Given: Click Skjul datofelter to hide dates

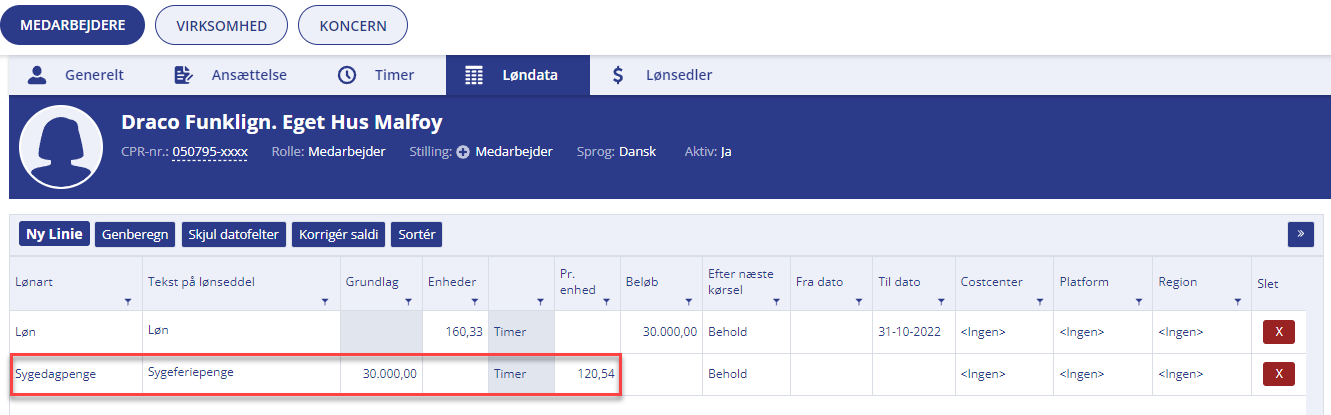Looking at the screenshot, I should point(235,234).
